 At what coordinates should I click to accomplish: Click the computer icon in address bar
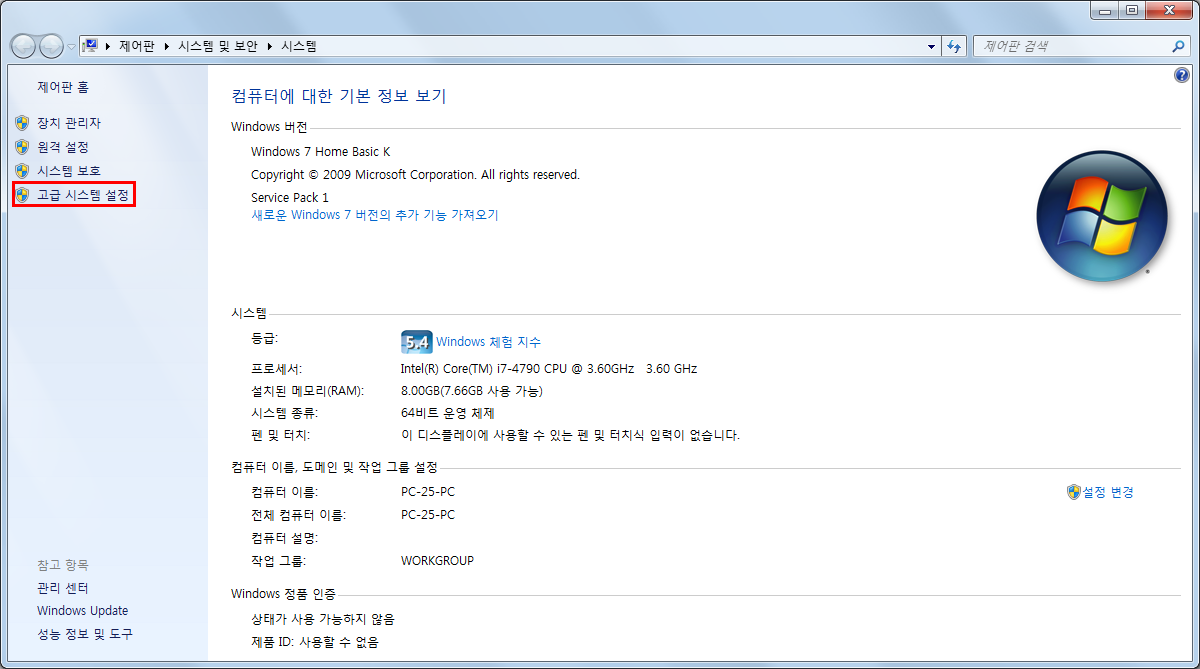coord(90,46)
